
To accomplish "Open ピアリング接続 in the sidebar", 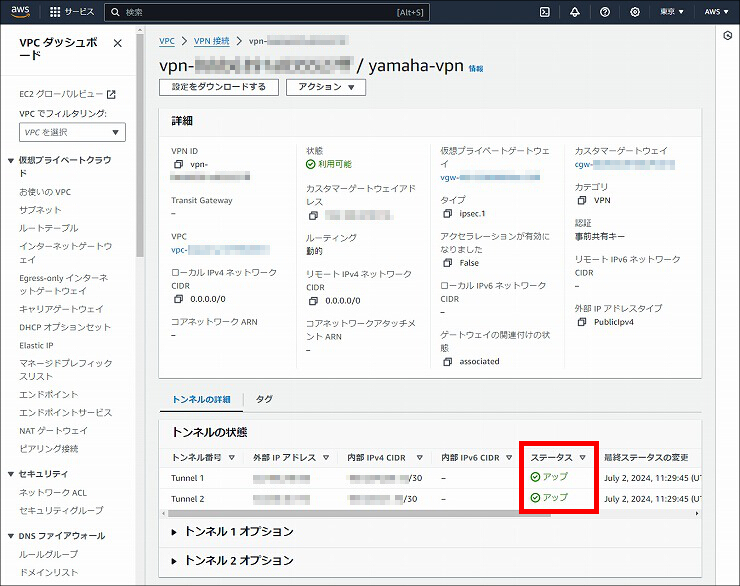I will (x=49, y=449).
